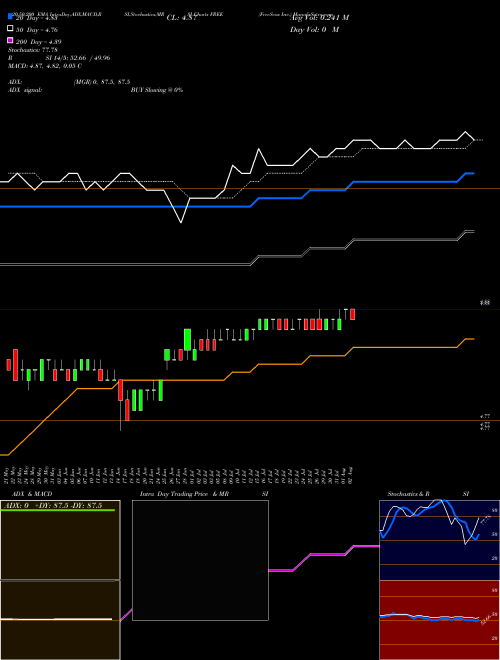Image resolution: width=500 pixels, height=660 pixels.
Task: Click the blue Stochastics chart panel
Action: click(x=439, y=540)
